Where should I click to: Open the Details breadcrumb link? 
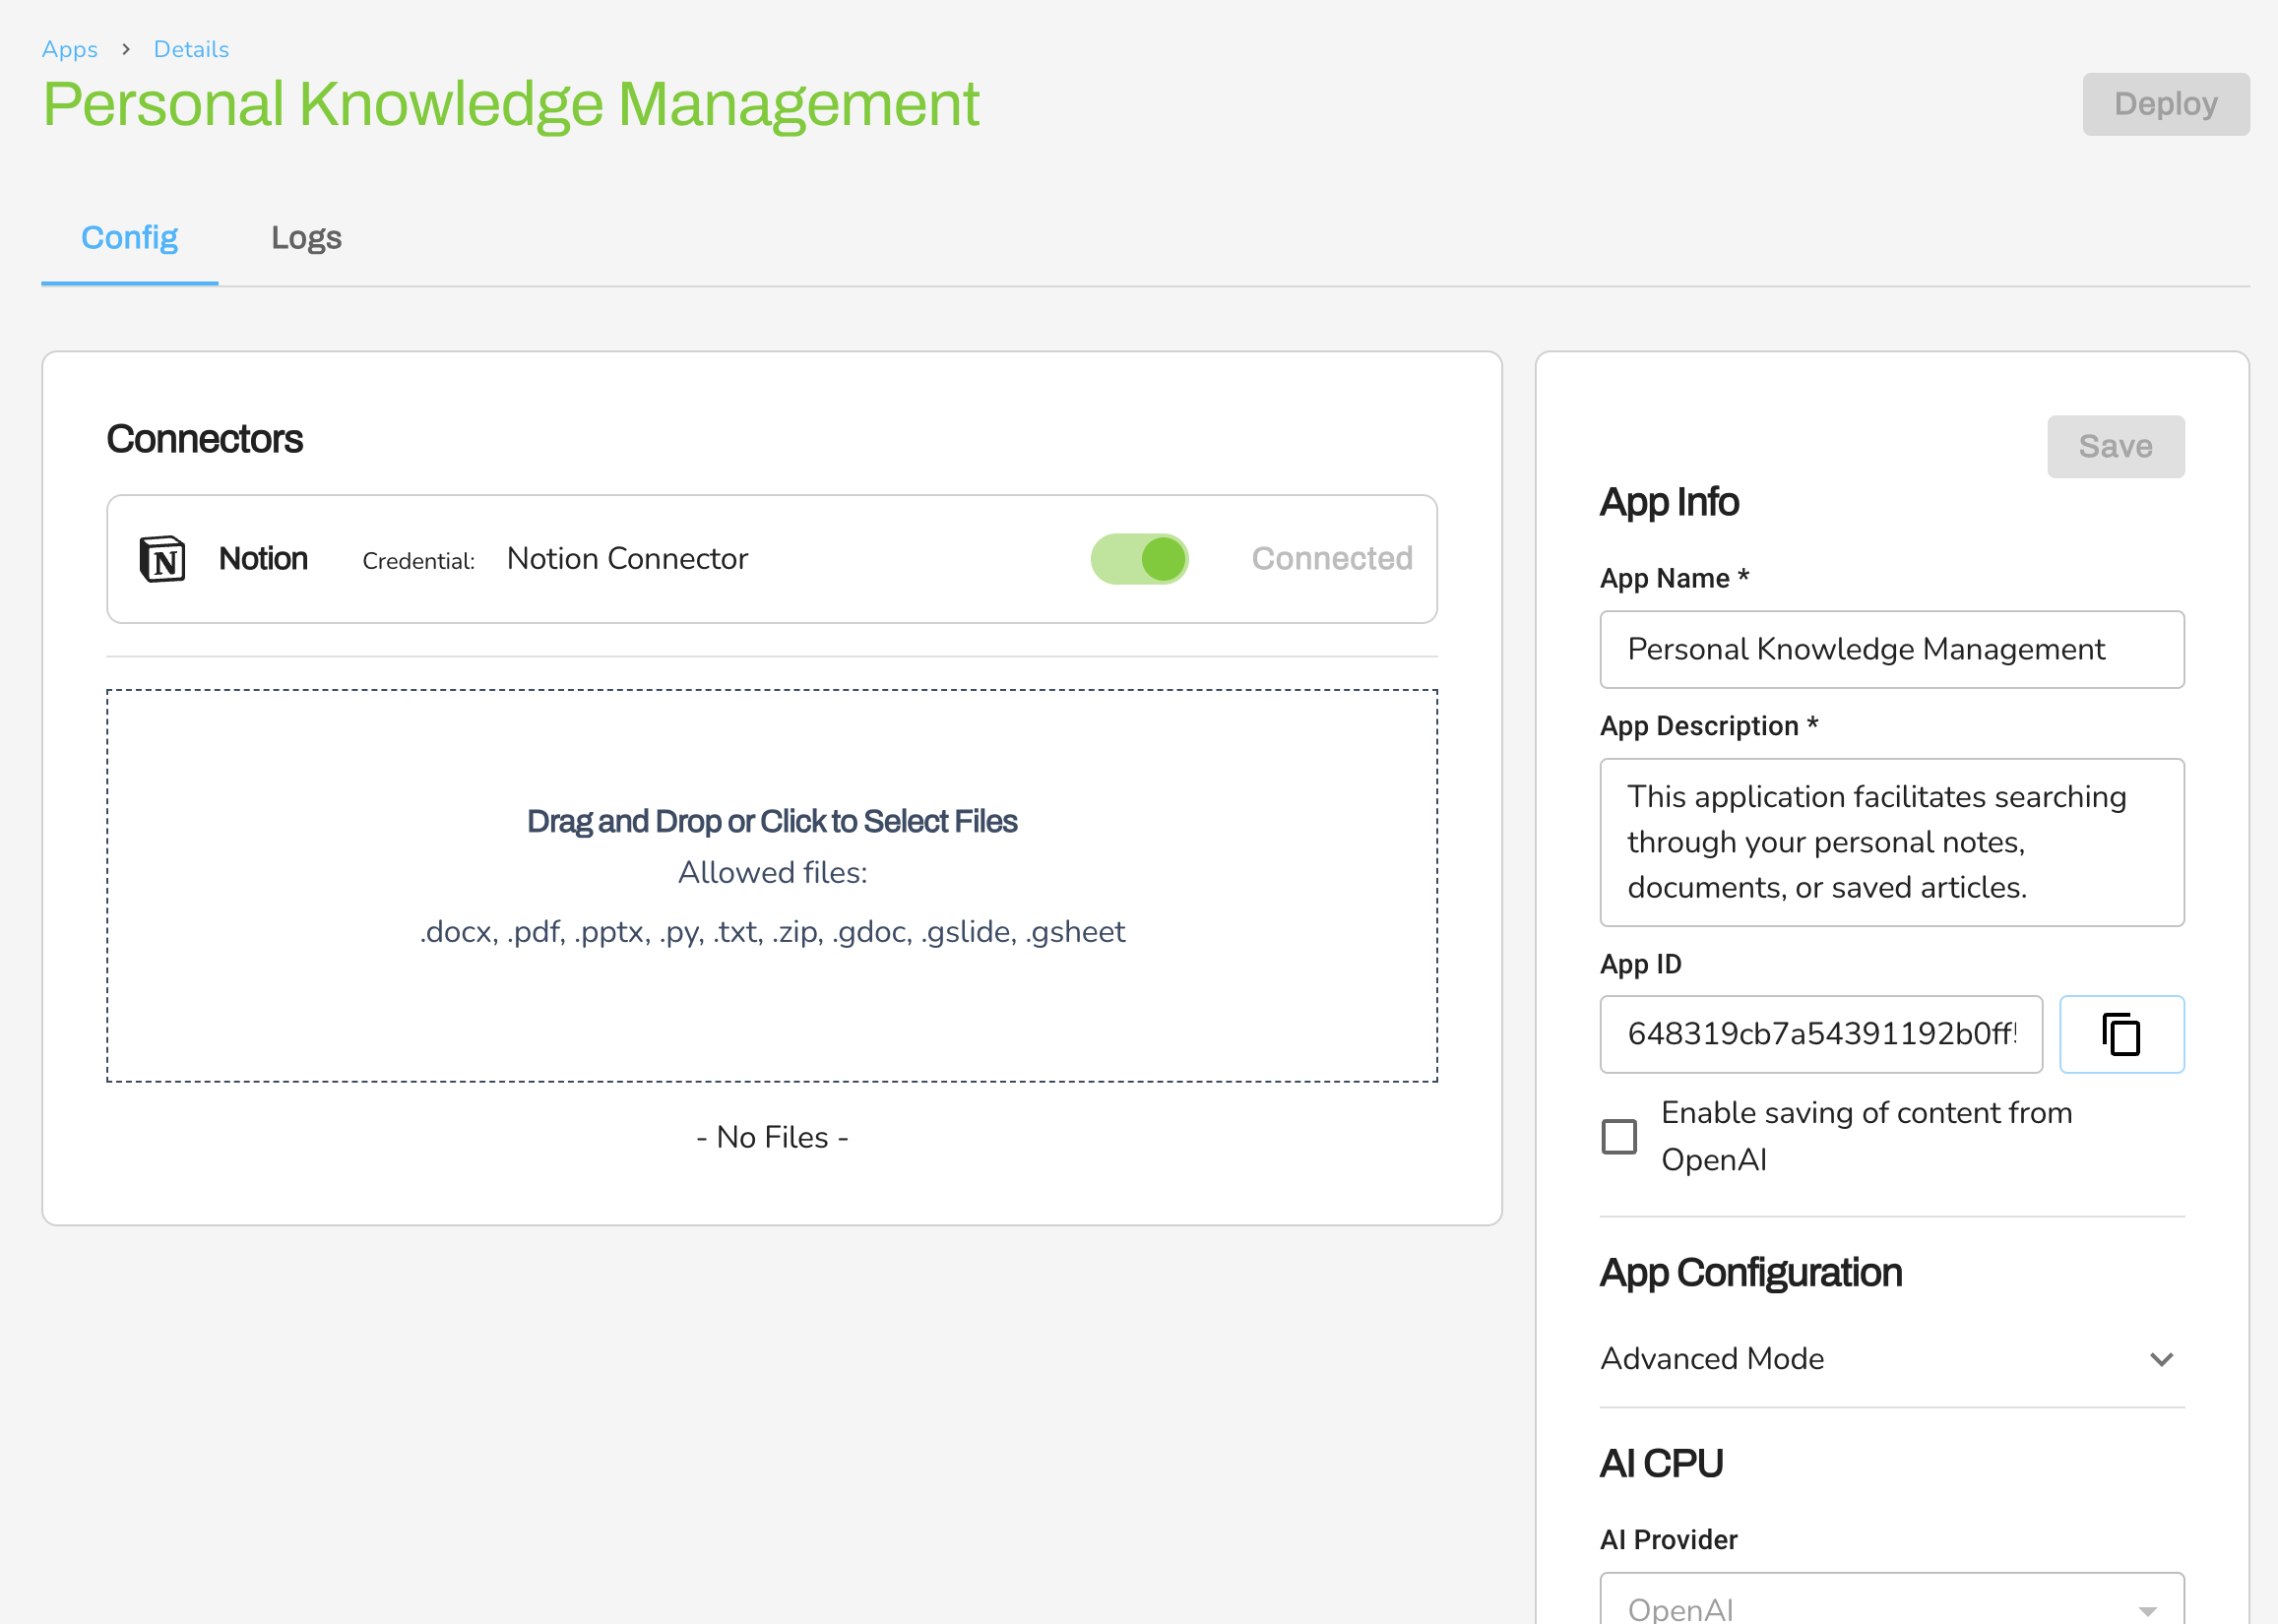point(191,49)
